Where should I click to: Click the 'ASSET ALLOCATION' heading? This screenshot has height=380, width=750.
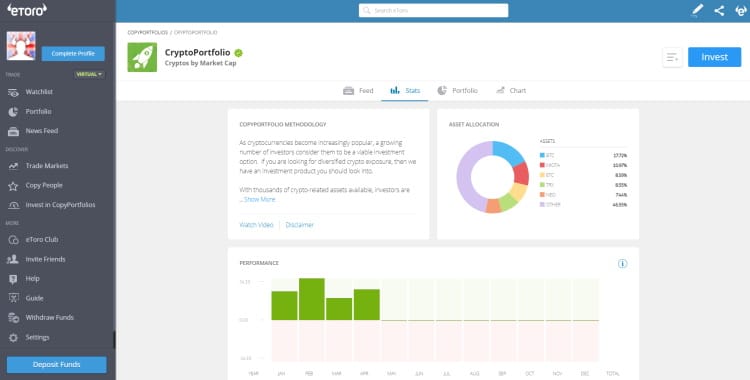click(474, 124)
